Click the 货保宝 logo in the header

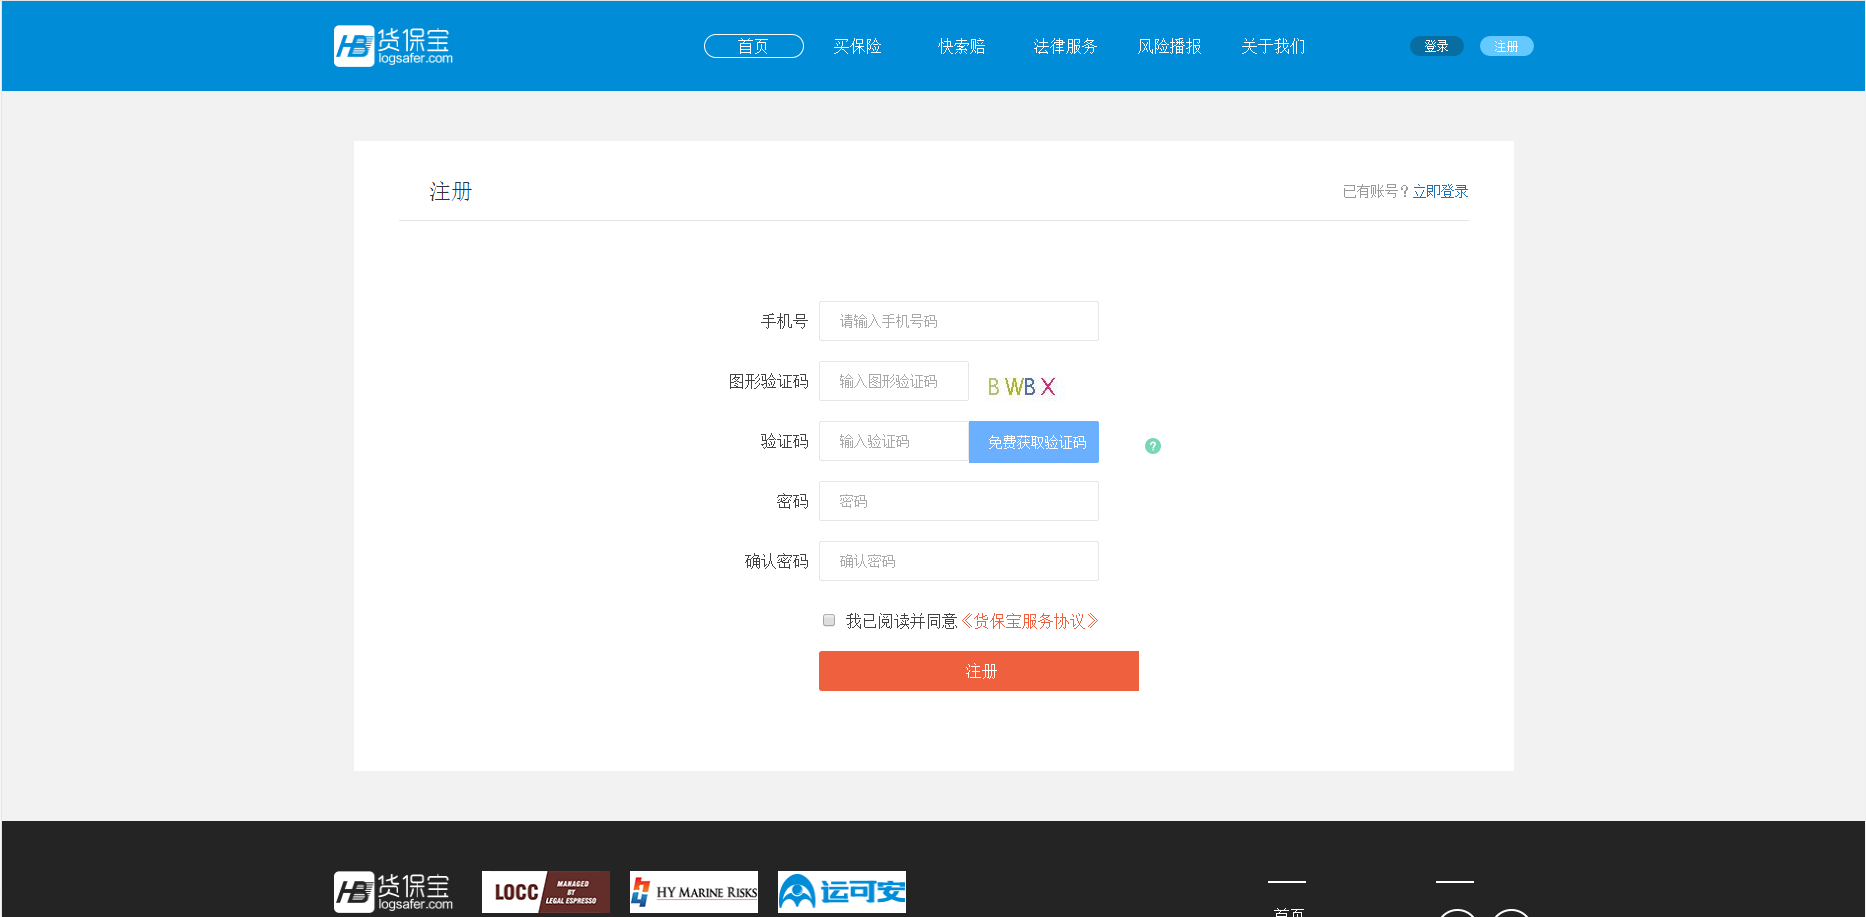point(393,46)
